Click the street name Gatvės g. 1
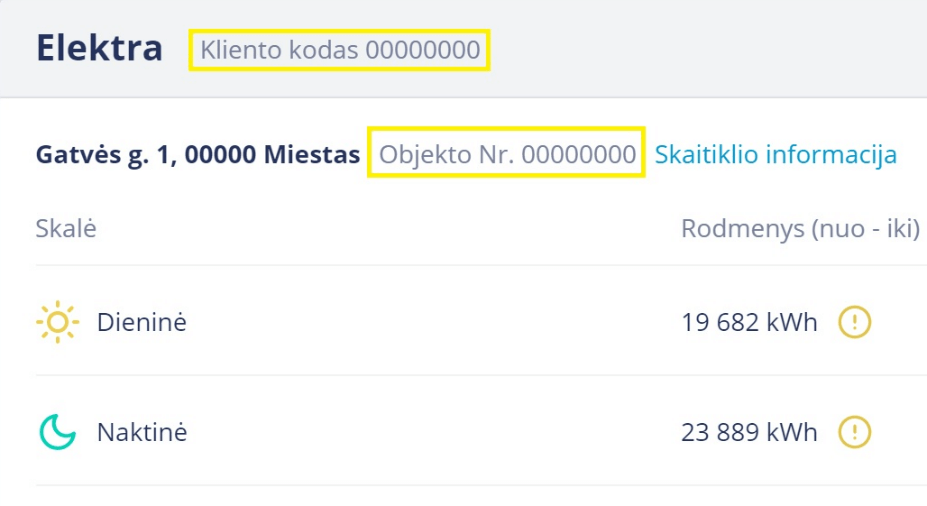Image resolution: width=927 pixels, height=506 pixels. [x=107, y=155]
